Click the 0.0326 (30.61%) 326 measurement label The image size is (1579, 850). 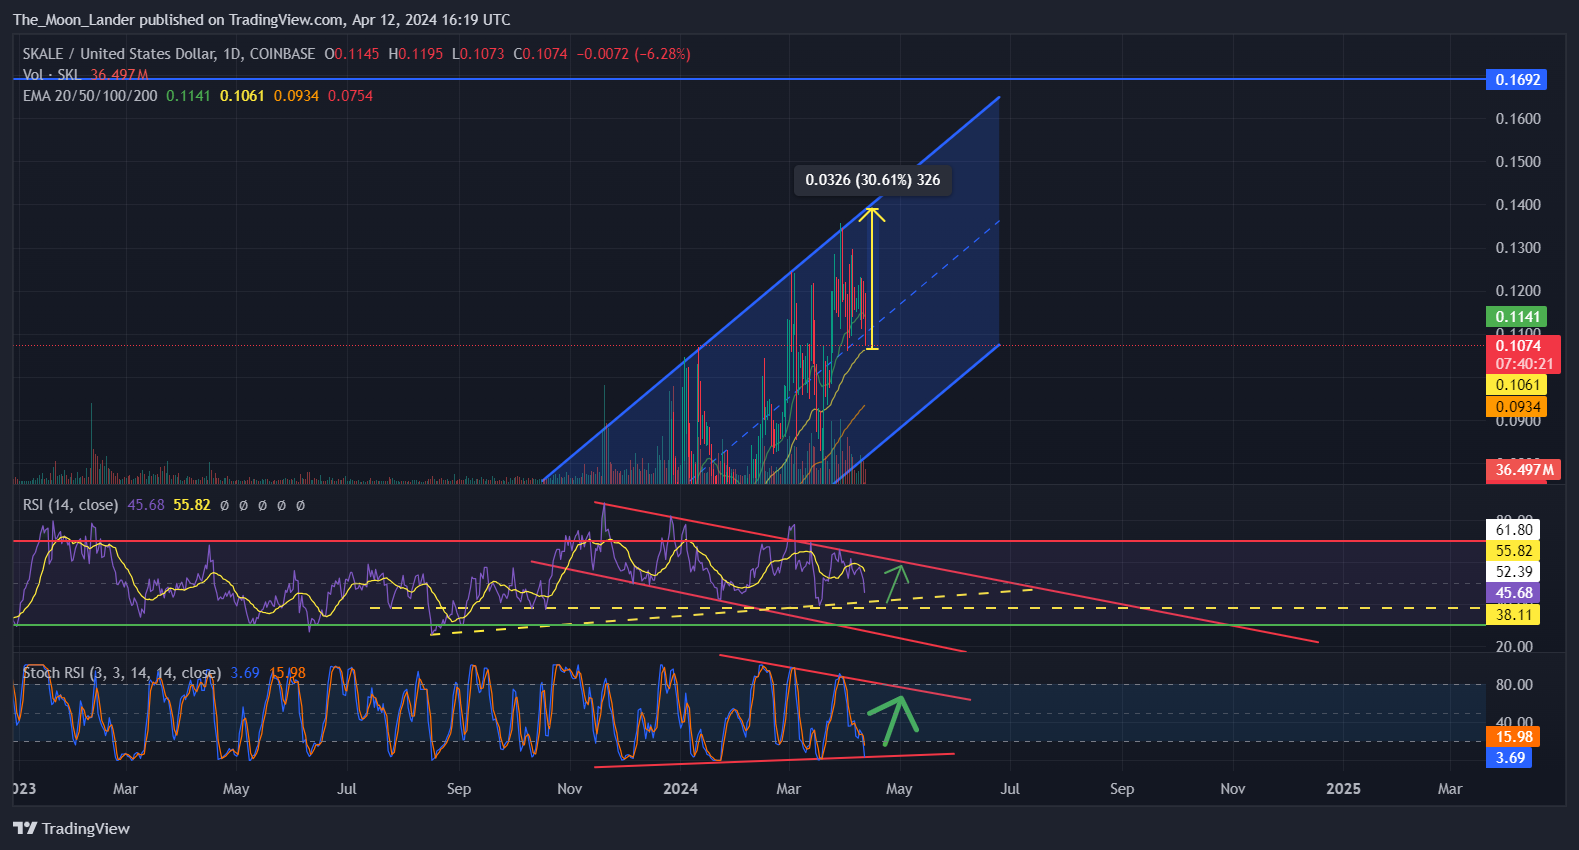click(x=873, y=180)
